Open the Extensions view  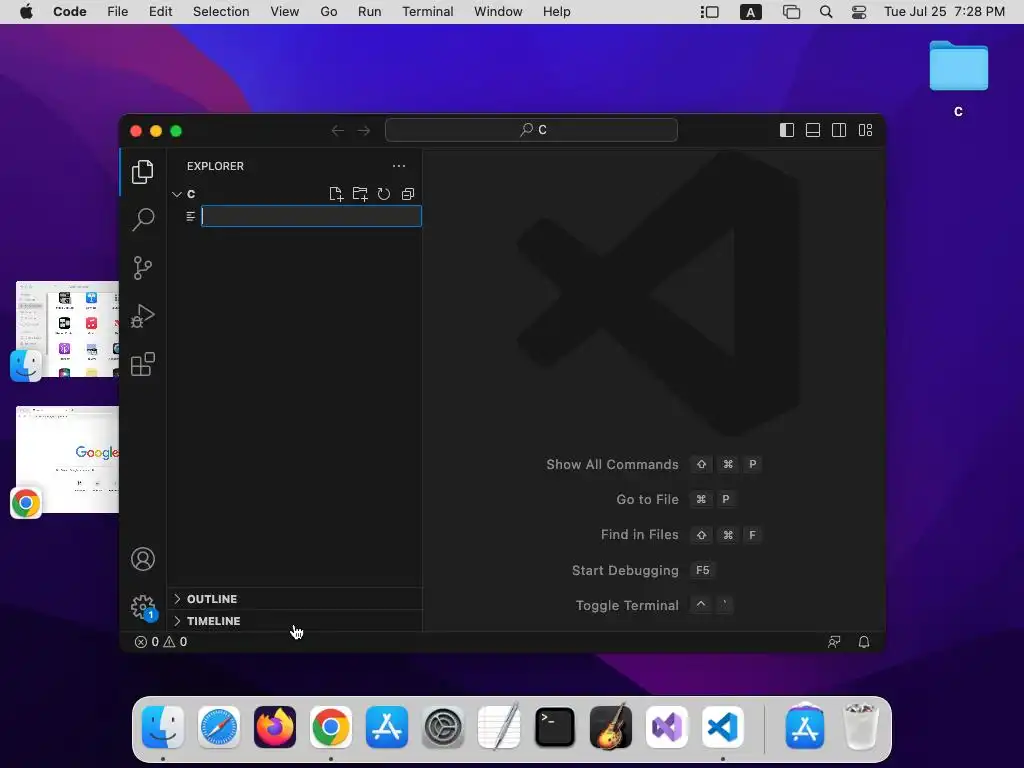[x=142, y=364]
